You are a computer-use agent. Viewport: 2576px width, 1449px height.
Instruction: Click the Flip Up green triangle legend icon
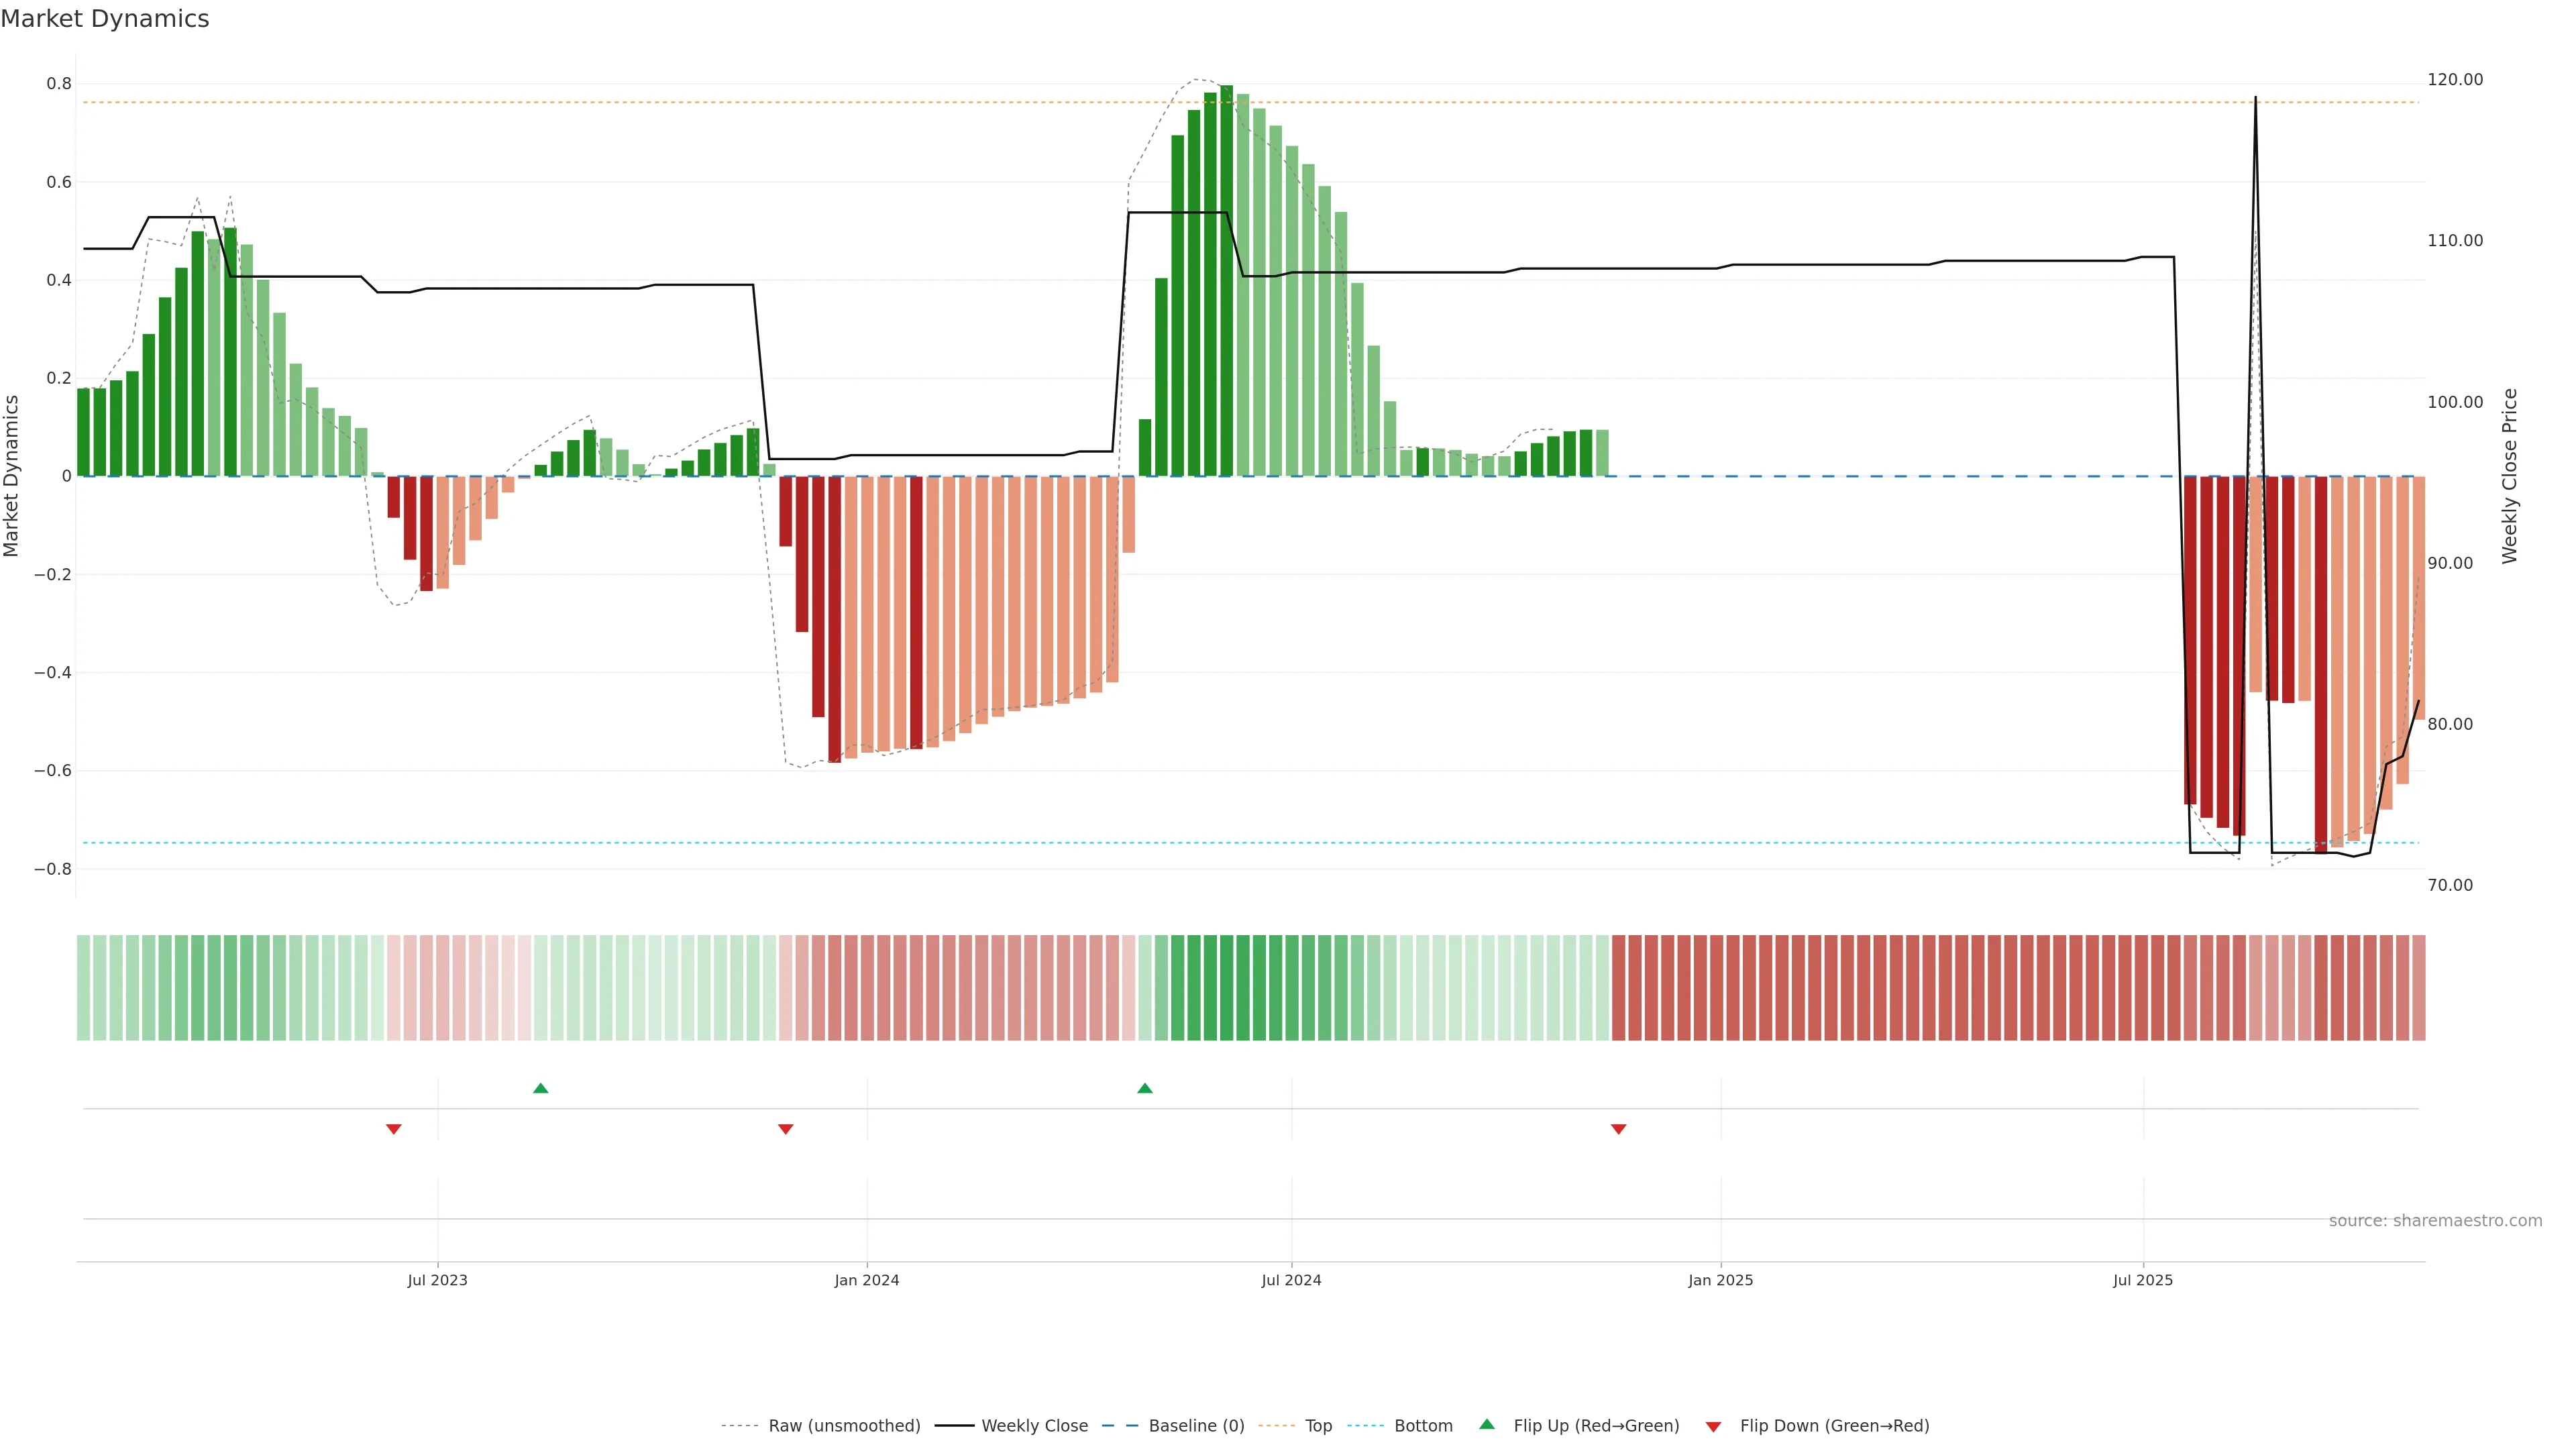click(1487, 1424)
